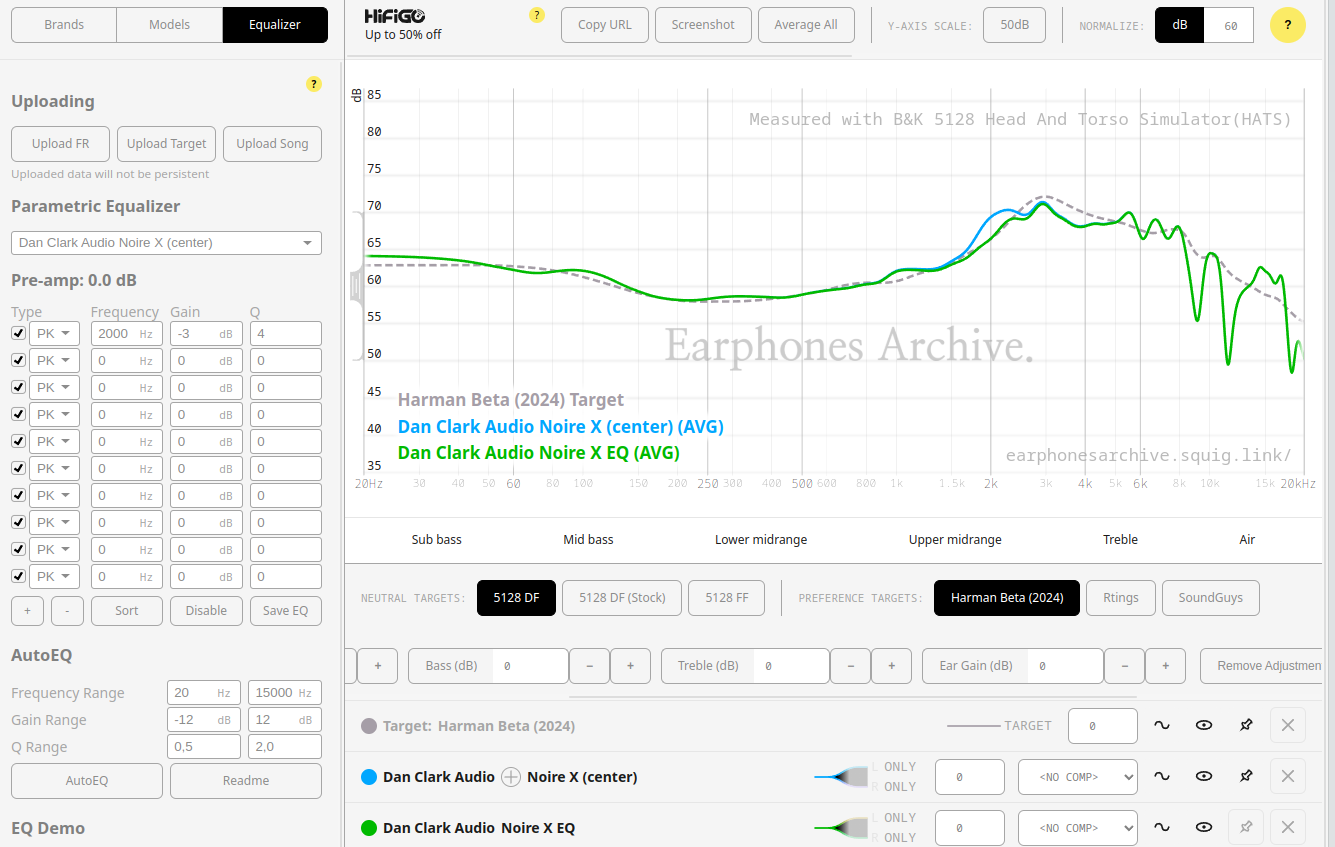Toggle baseline icon for Noire X EQ row
This screenshot has height=847, width=1335.
[x=1162, y=828]
